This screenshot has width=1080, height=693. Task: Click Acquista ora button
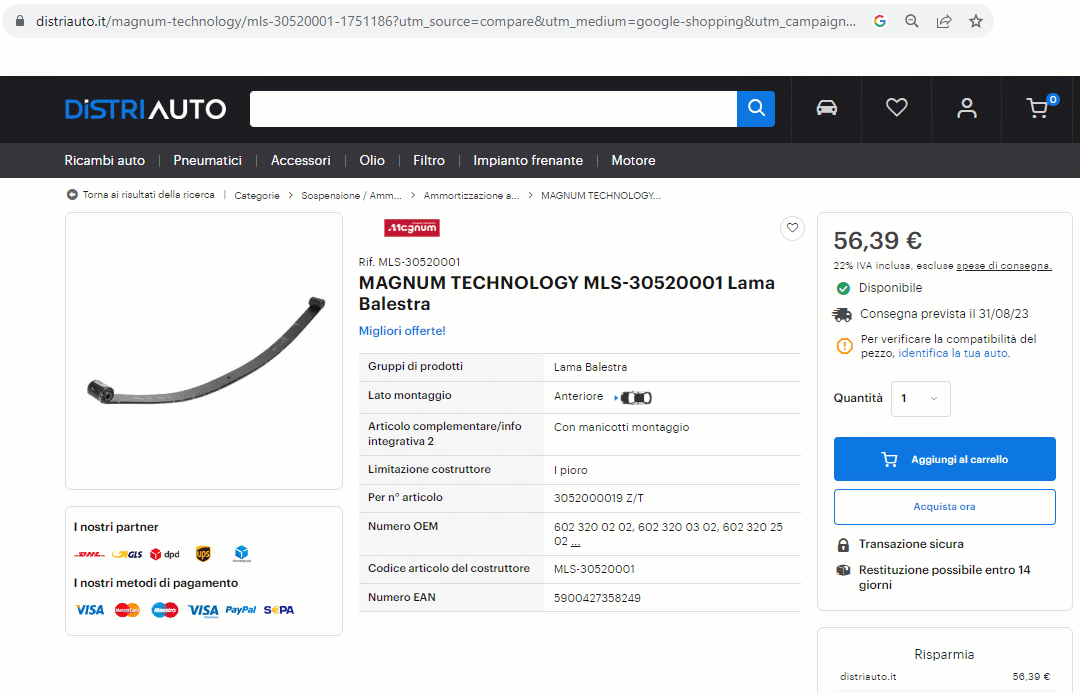pyautogui.click(x=944, y=507)
